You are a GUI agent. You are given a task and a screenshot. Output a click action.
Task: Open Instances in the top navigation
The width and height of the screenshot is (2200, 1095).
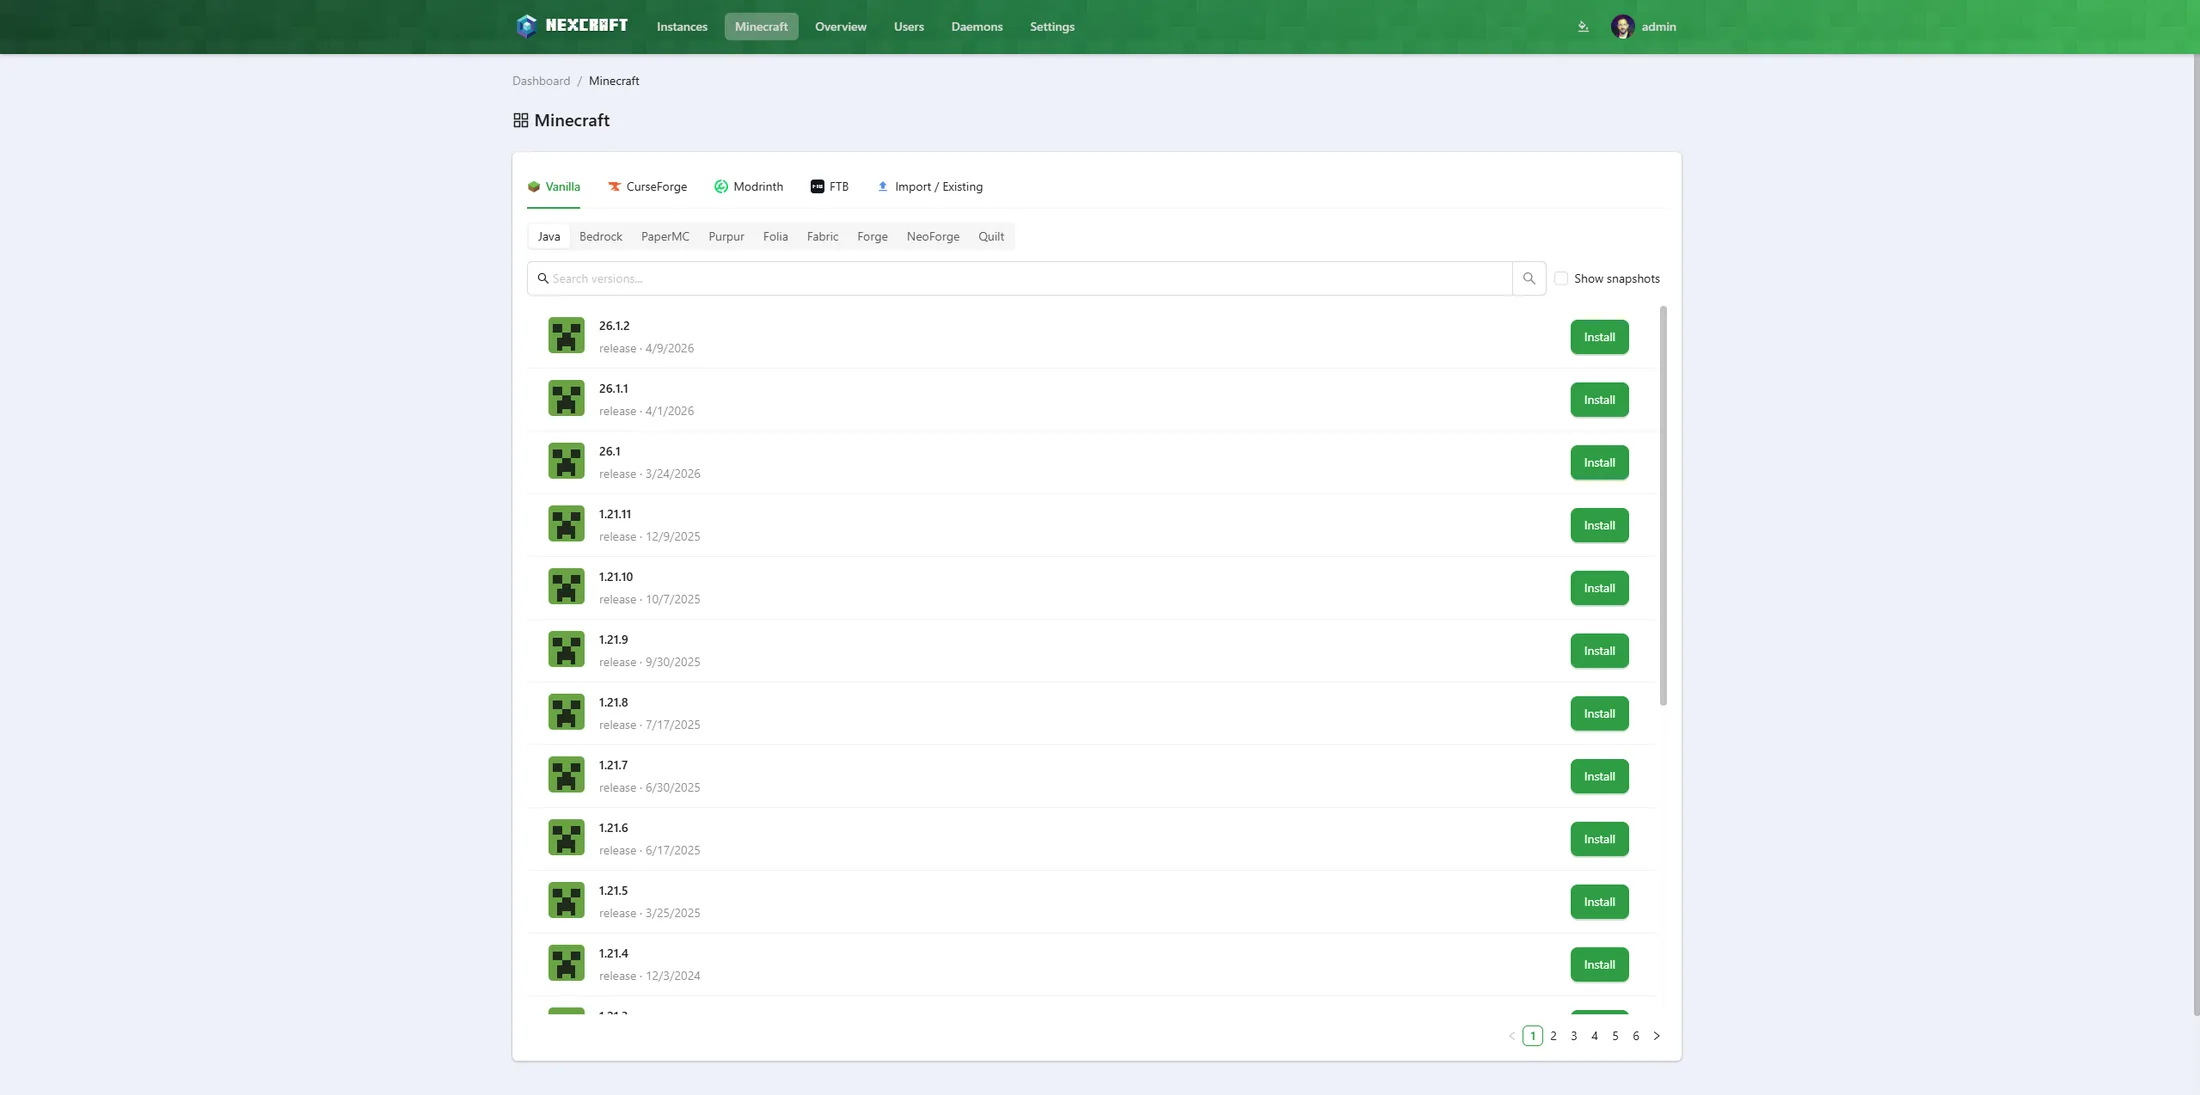(682, 27)
